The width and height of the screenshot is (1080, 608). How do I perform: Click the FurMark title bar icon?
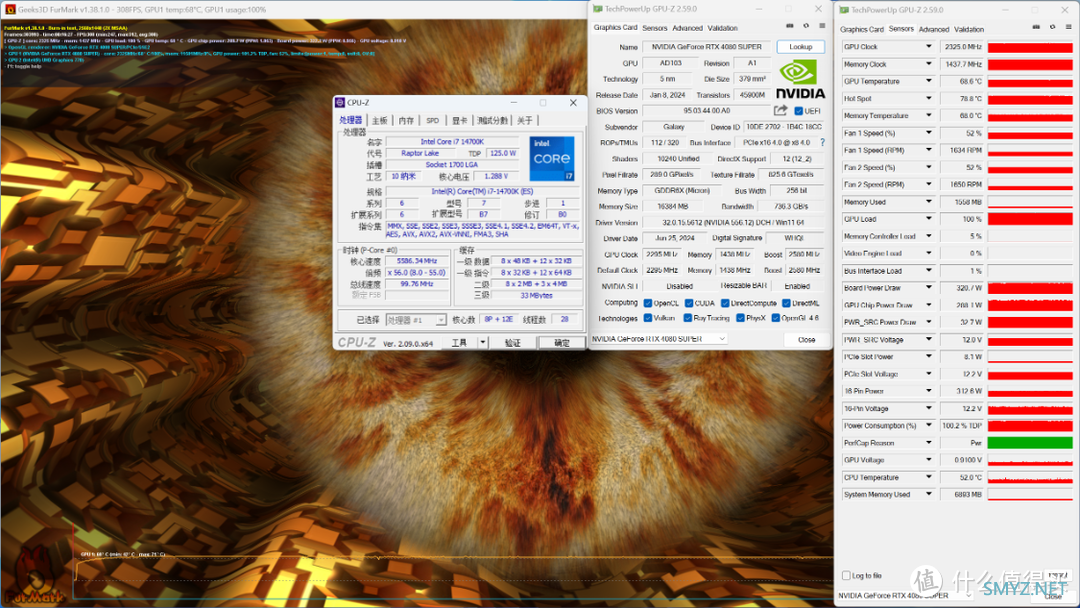click(x=10, y=10)
